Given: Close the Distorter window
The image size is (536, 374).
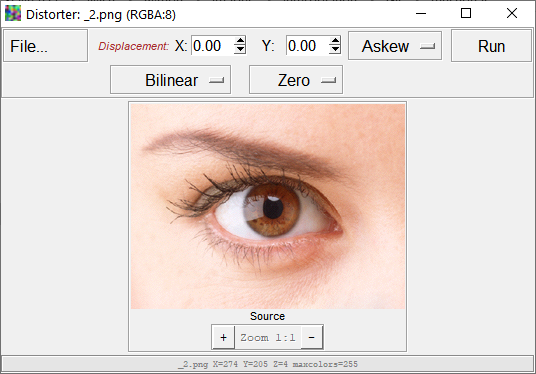Looking at the screenshot, I should 512,14.
